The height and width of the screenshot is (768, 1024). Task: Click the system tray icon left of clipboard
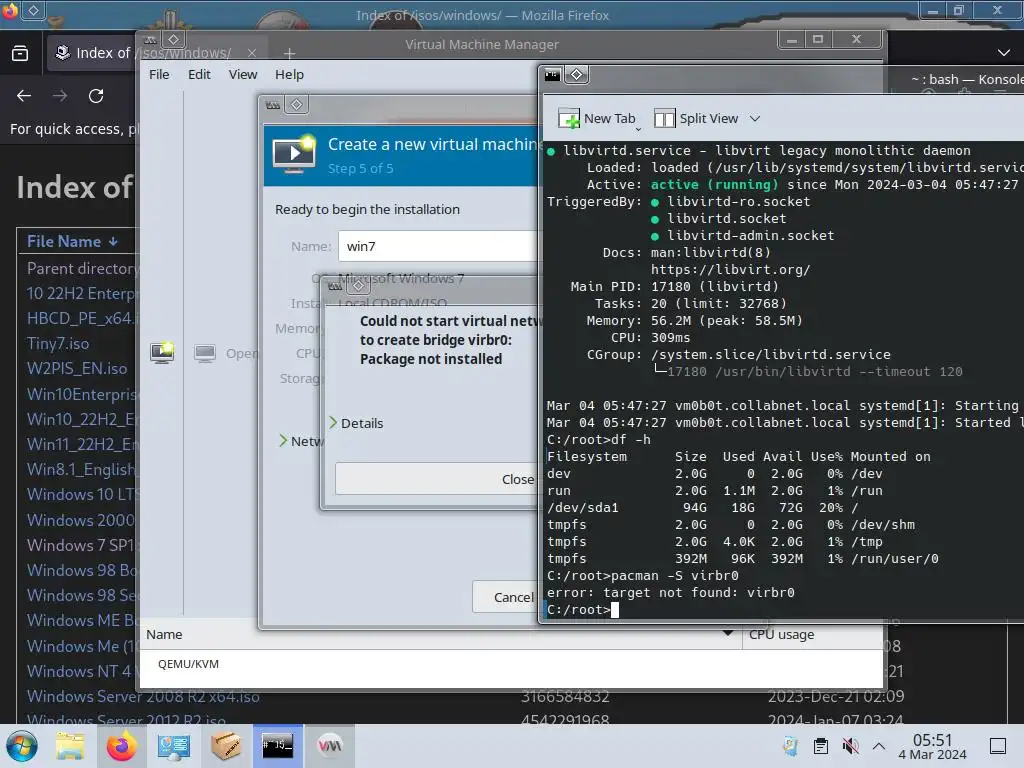click(x=790, y=746)
